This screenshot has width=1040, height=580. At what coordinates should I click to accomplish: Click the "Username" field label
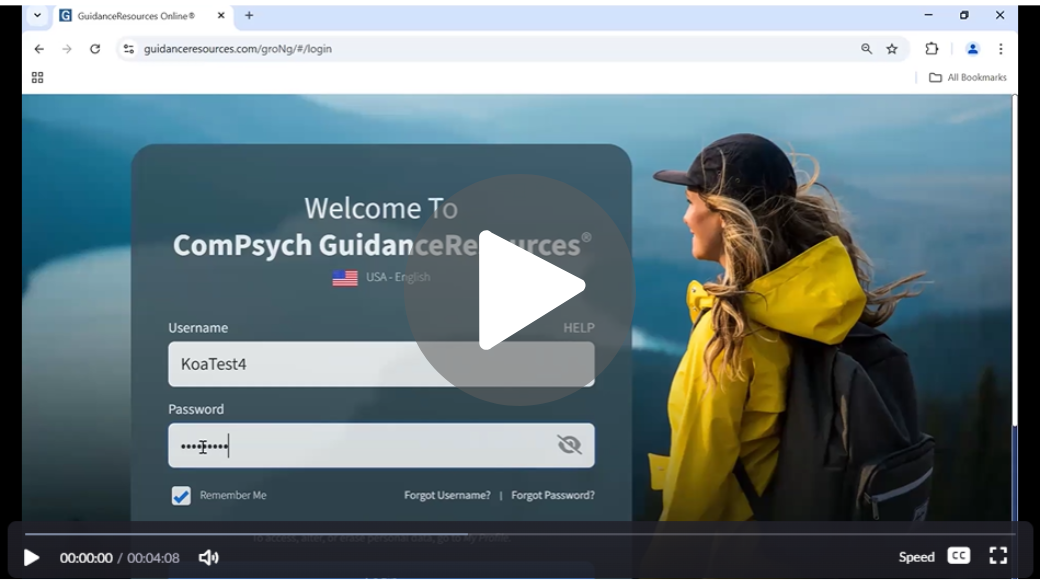[x=198, y=328]
